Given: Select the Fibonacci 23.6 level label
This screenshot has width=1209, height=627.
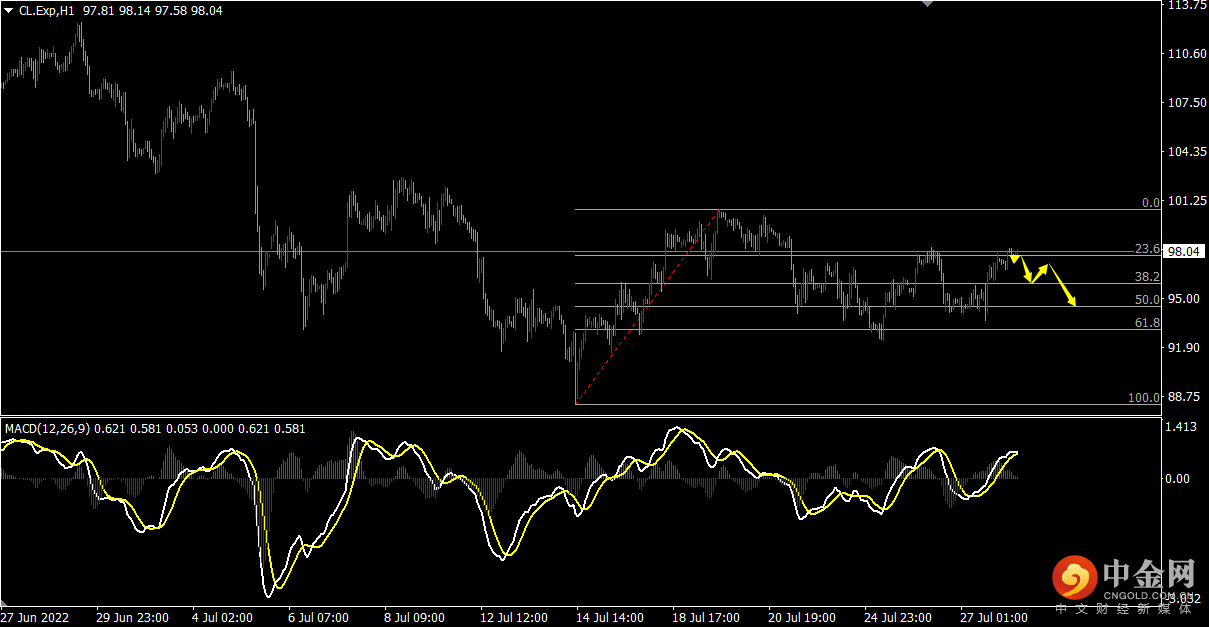Looking at the screenshot, I should [1146, 249].
